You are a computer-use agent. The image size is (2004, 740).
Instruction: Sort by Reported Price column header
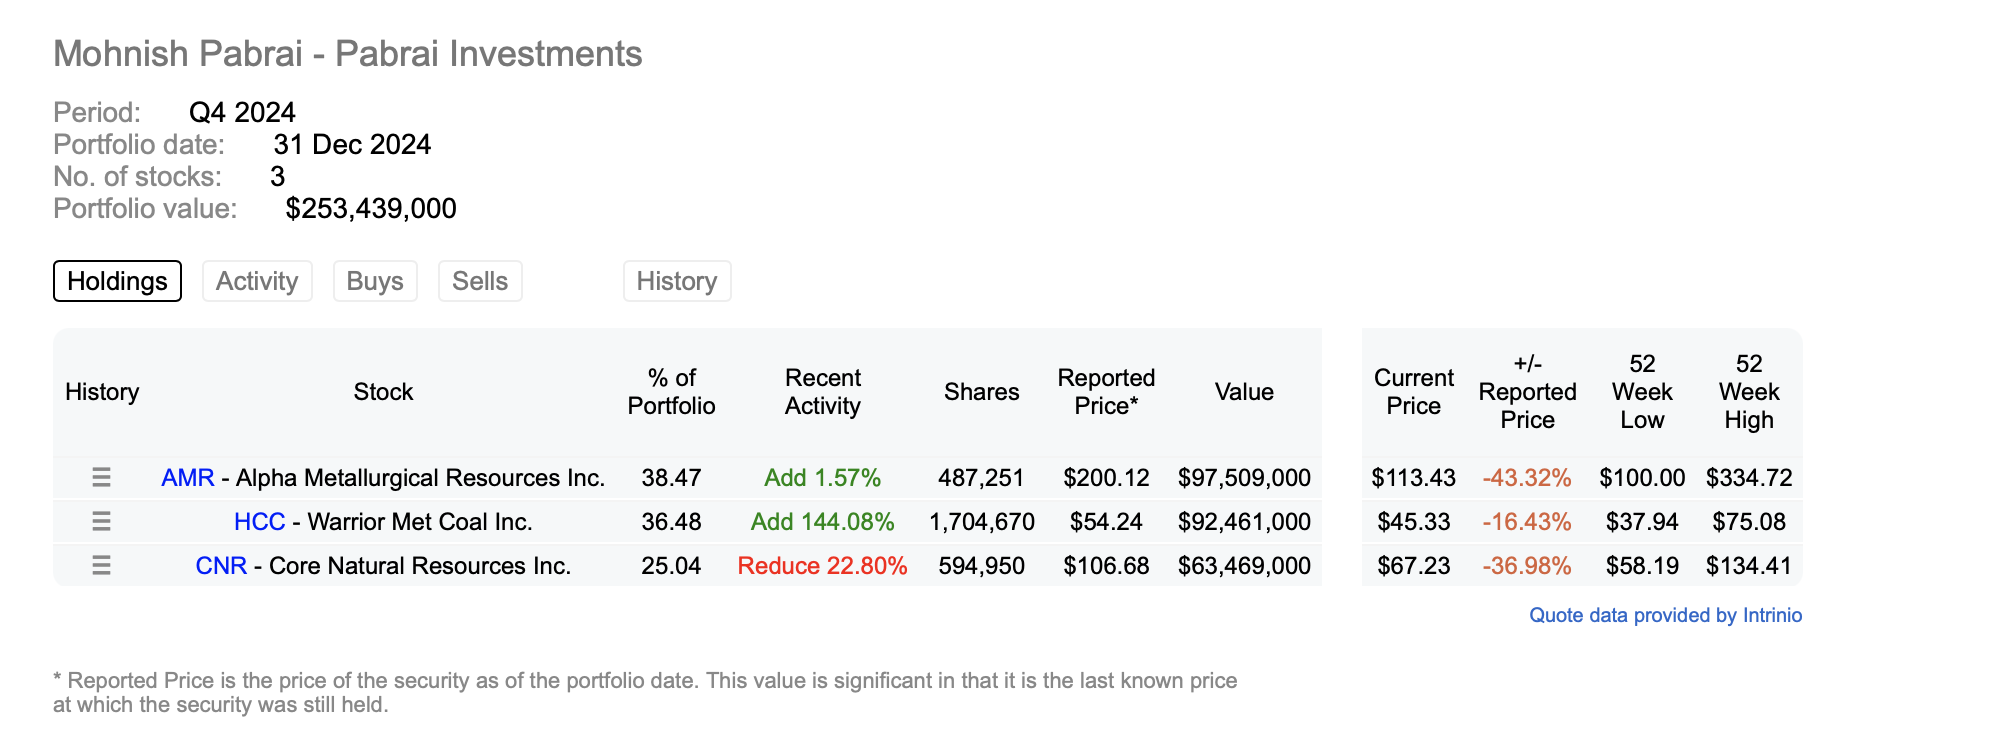pos(1106,392)
